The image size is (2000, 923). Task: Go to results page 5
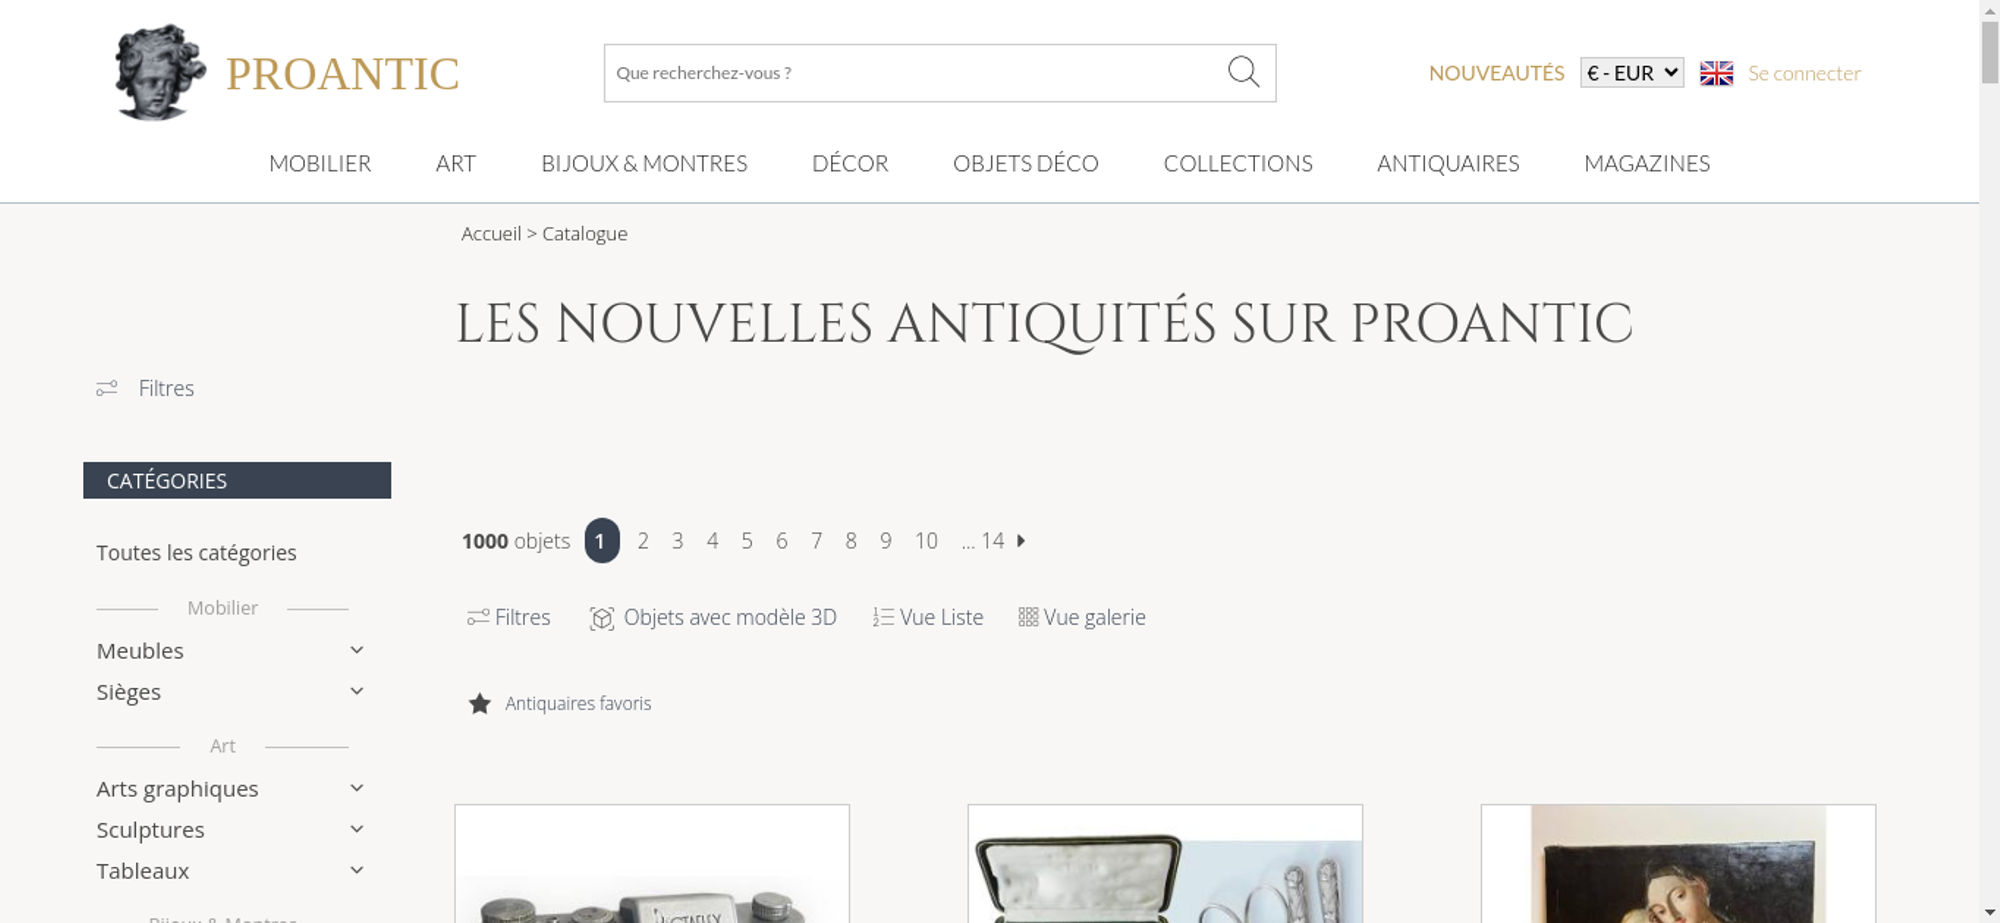747,541
